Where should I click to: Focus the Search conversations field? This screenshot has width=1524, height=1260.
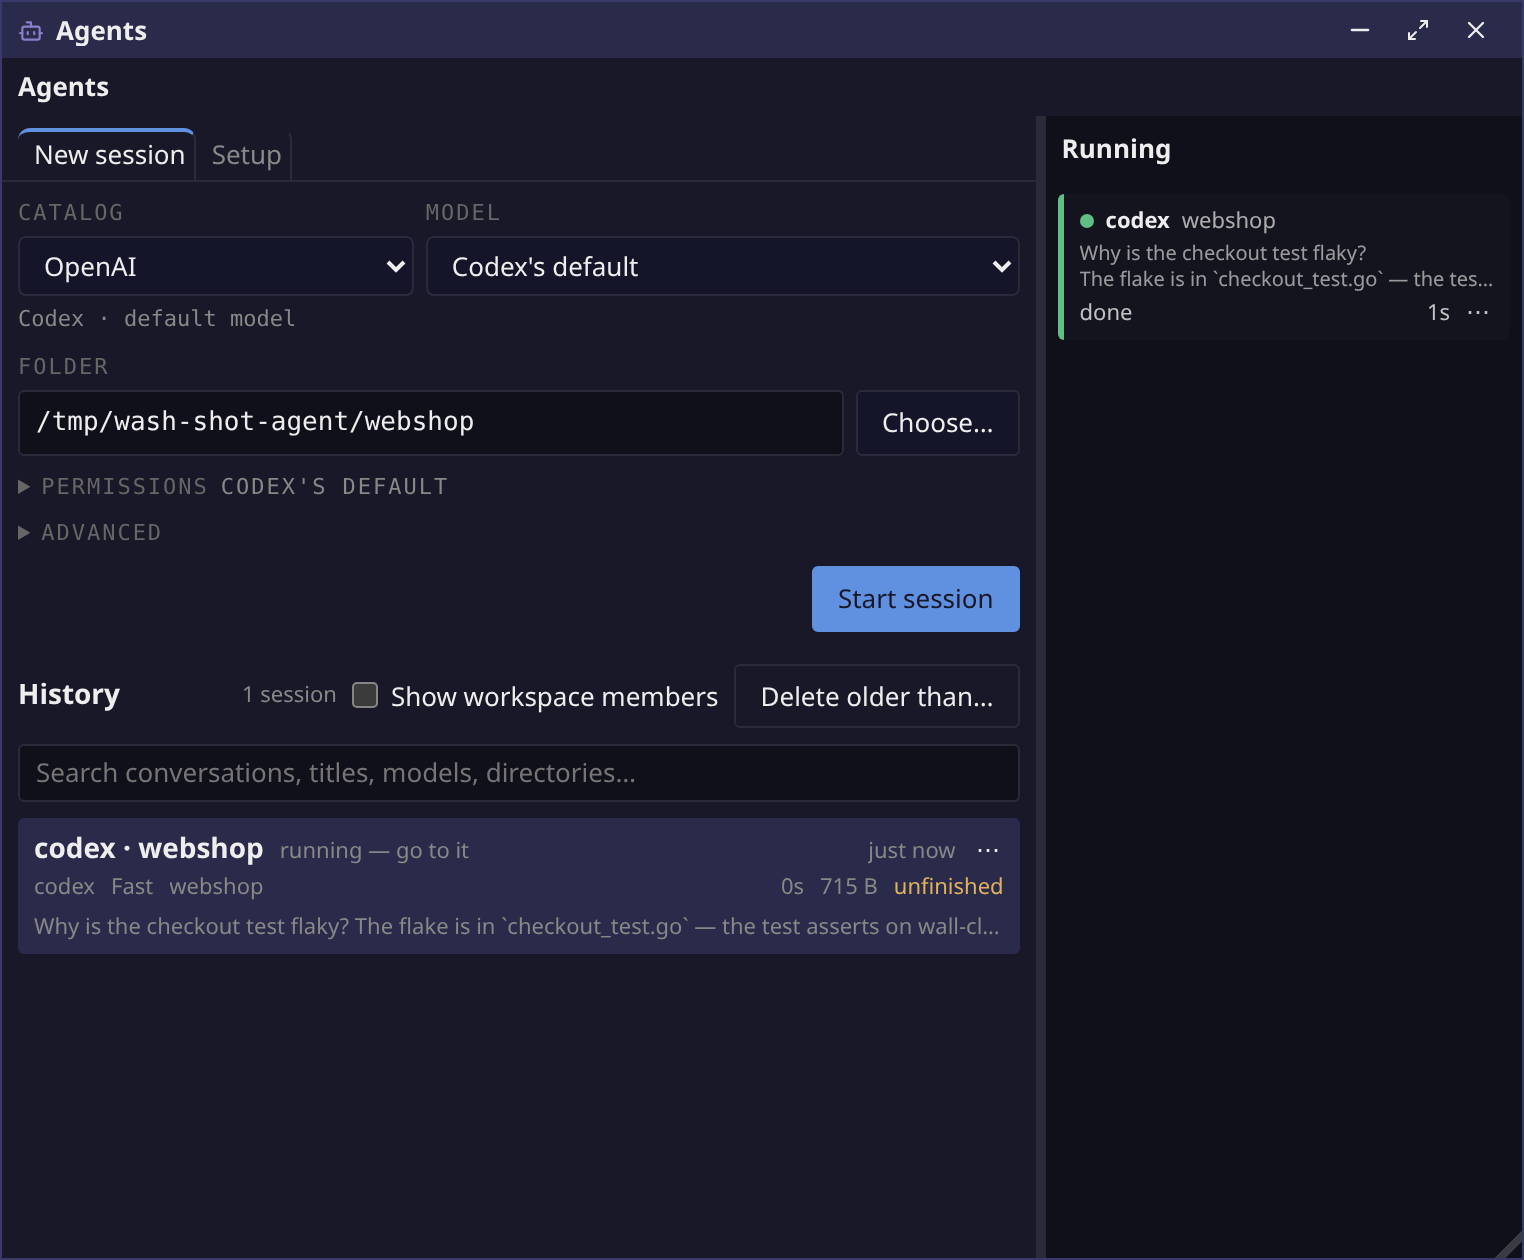pos(519,773)
